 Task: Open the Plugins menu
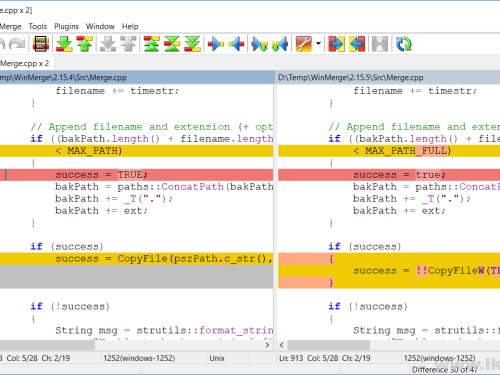coord(66,26)
